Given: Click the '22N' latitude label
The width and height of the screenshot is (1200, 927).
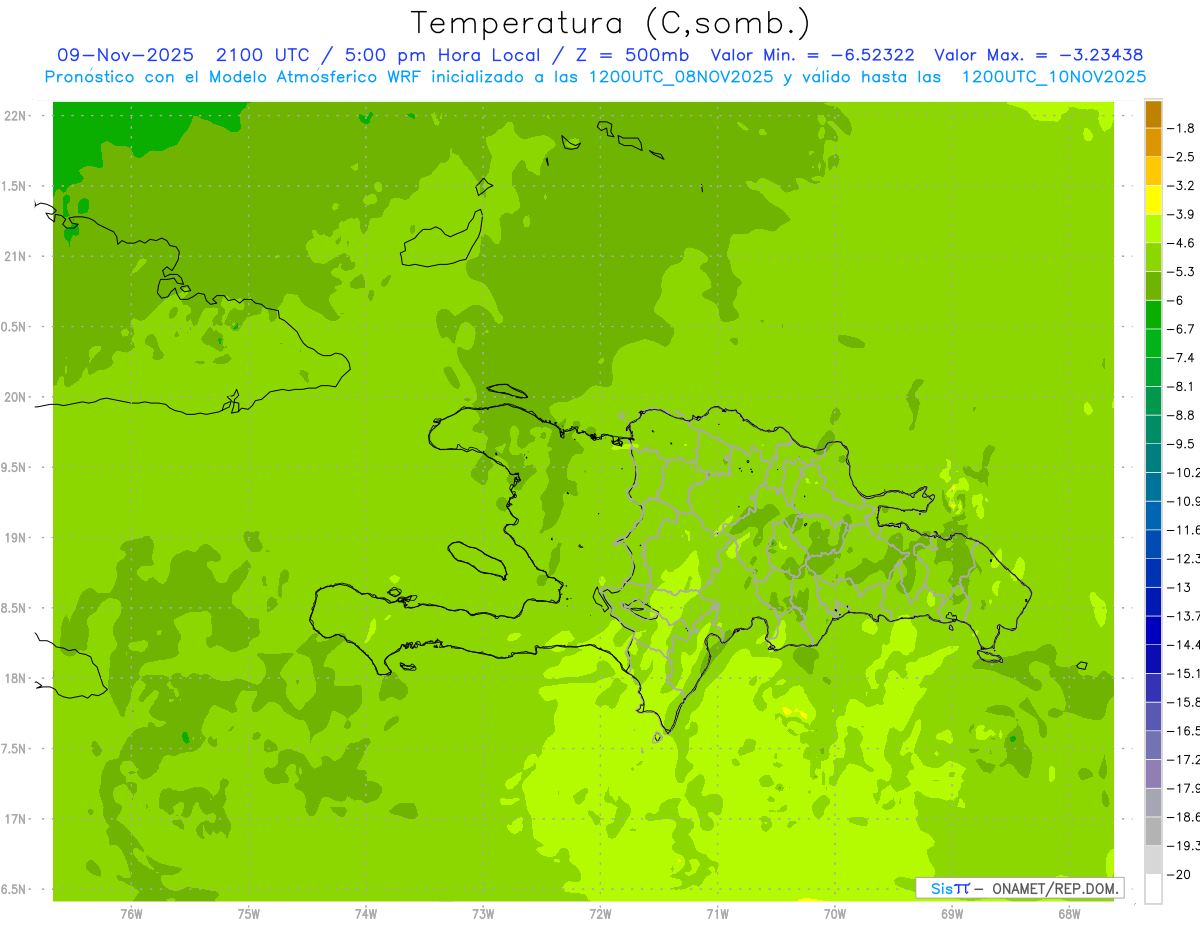Looking at the screenshot, I should coord(16,115).
